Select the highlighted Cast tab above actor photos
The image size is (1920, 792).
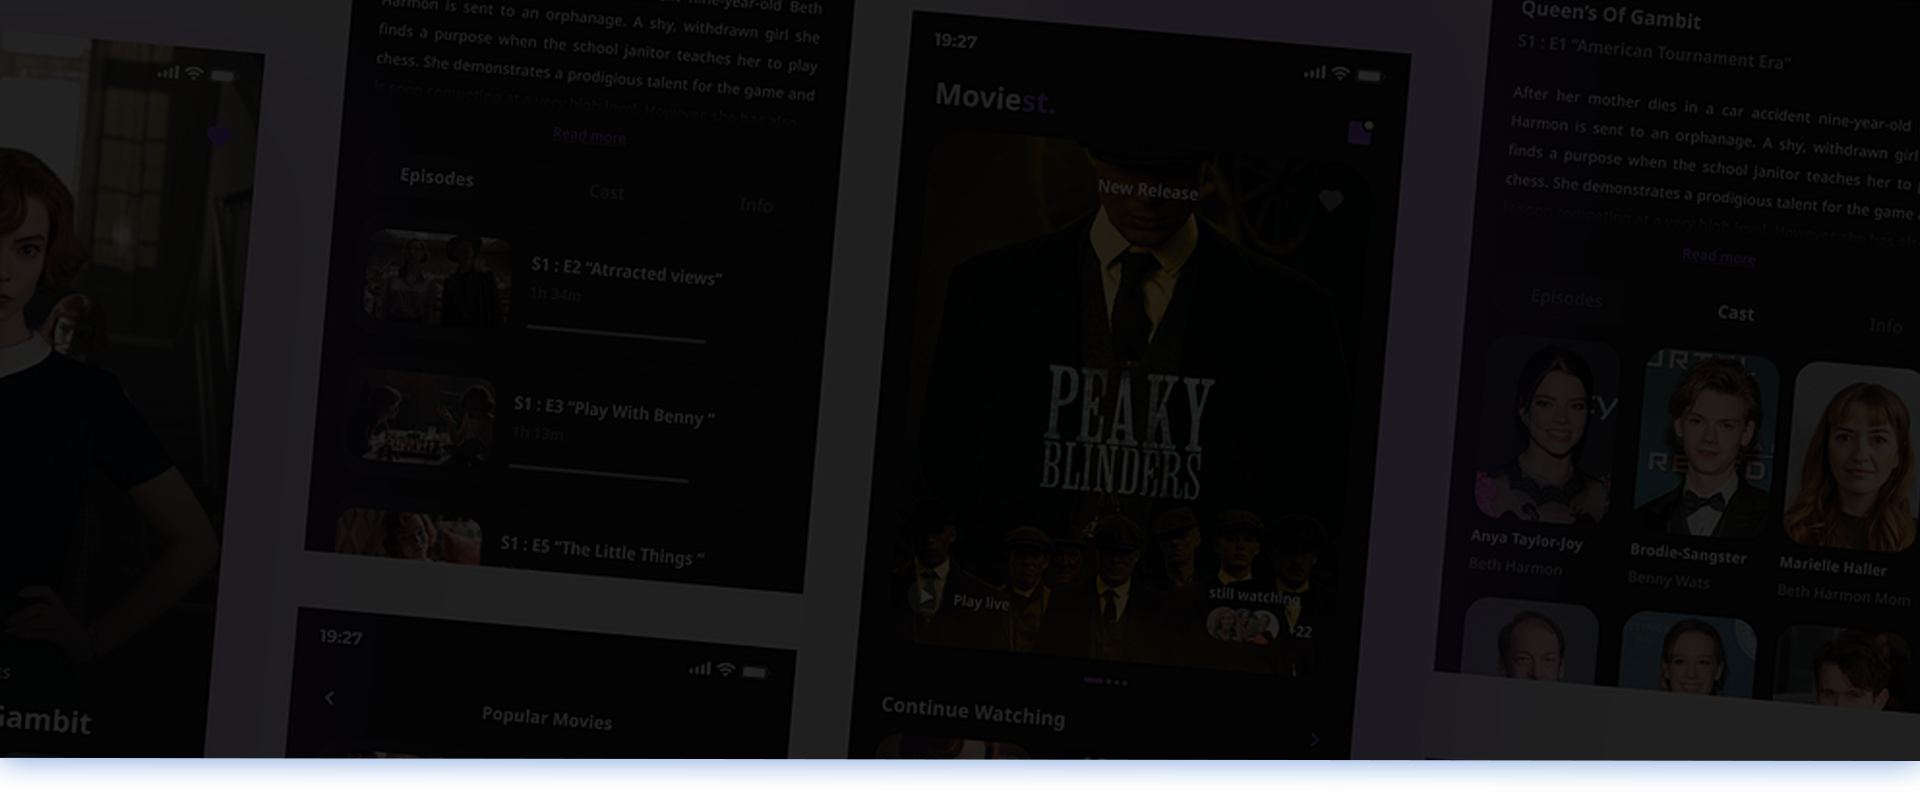tap(1735, 313)
